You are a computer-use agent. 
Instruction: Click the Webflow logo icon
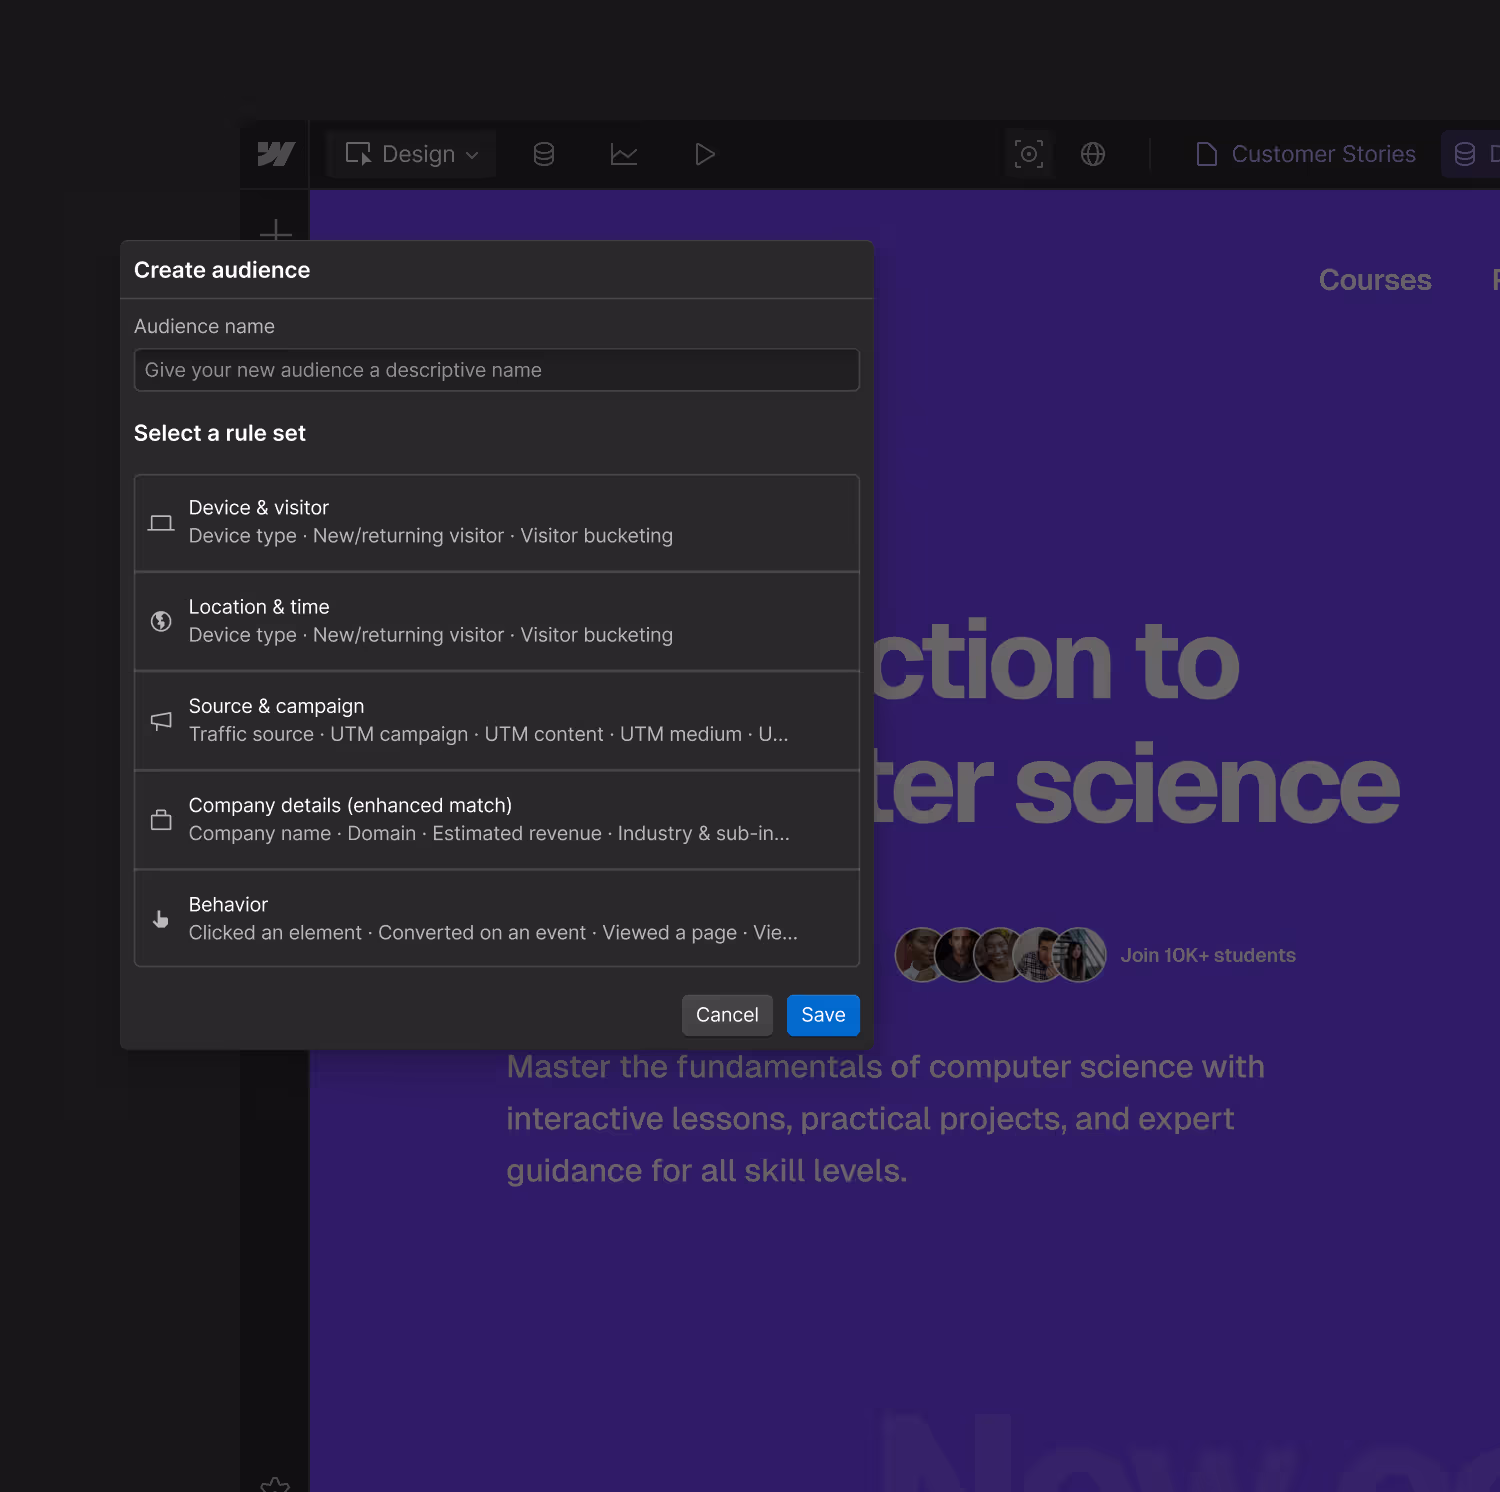[x=275, y=154]
